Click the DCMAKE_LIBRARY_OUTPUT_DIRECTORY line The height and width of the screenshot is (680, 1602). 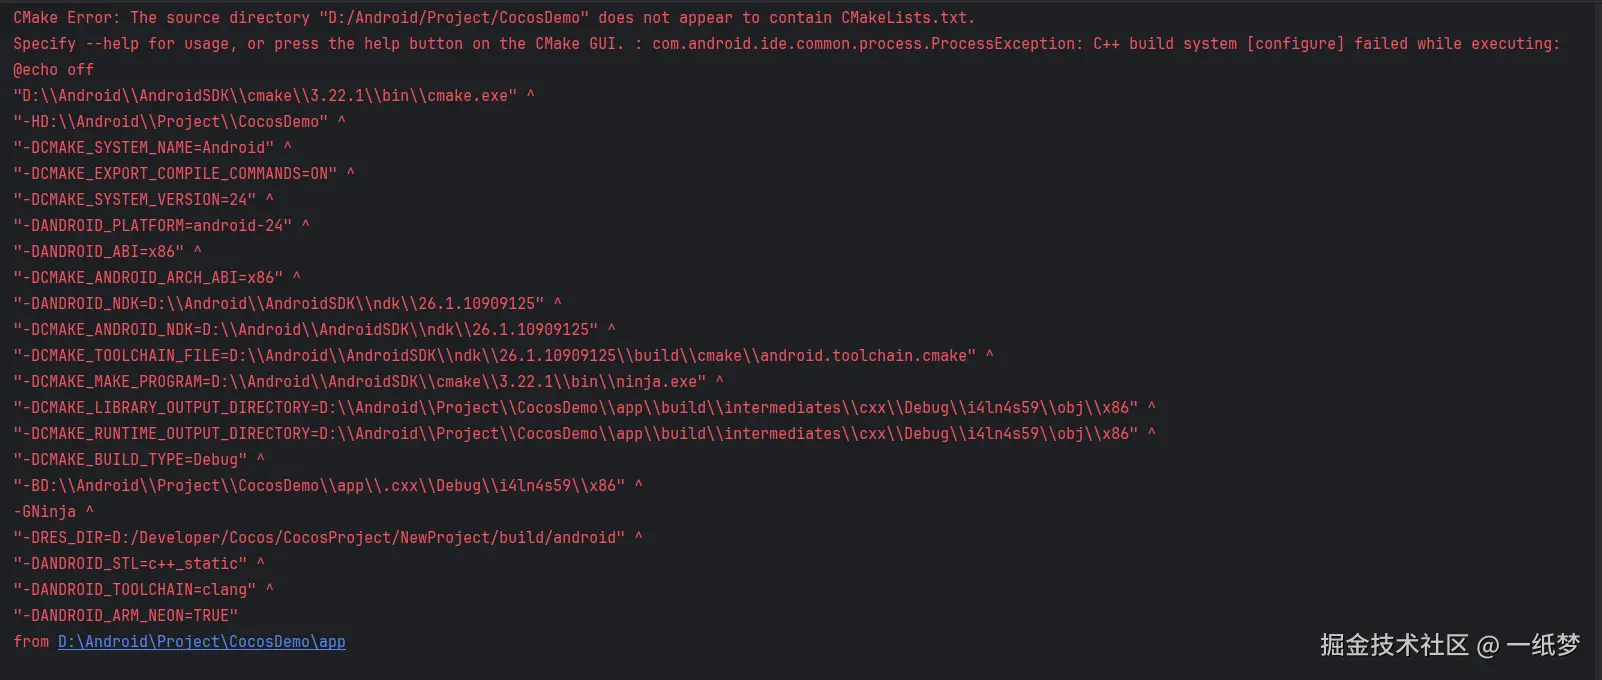click(575, 408)
